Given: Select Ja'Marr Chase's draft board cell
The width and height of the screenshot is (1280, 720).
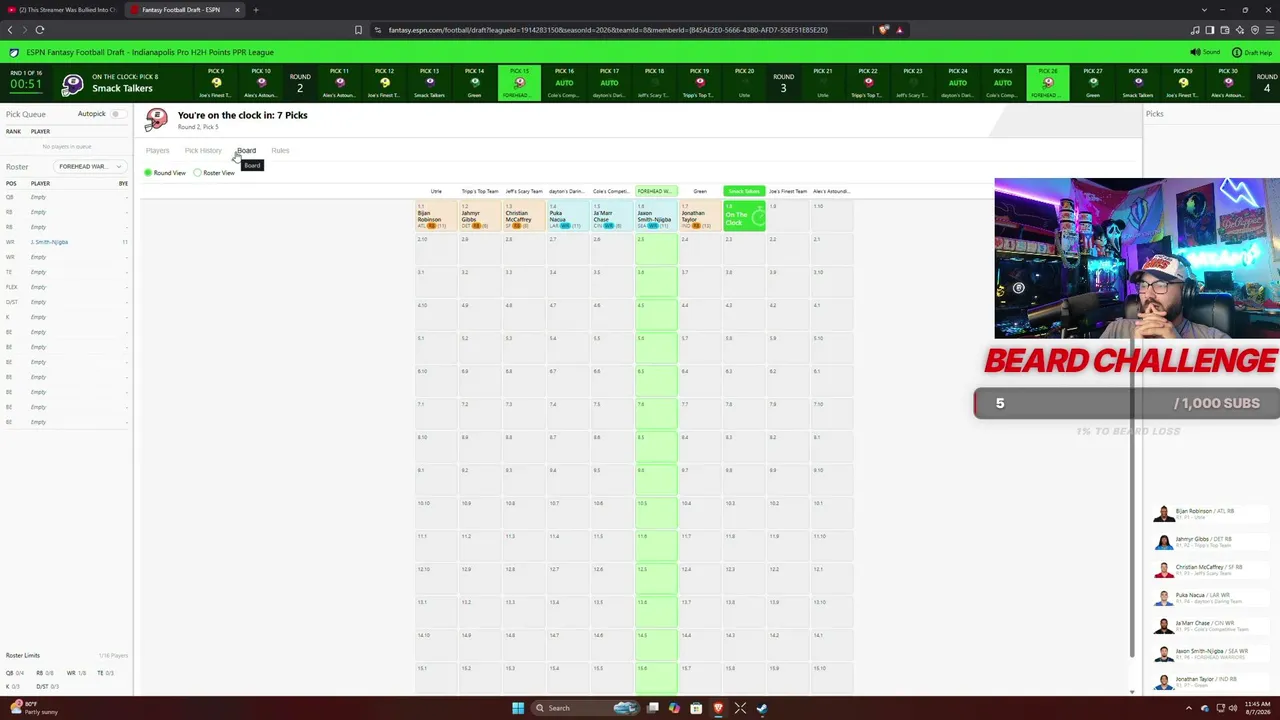Looking at the screenshot, I should coord(612,217).
